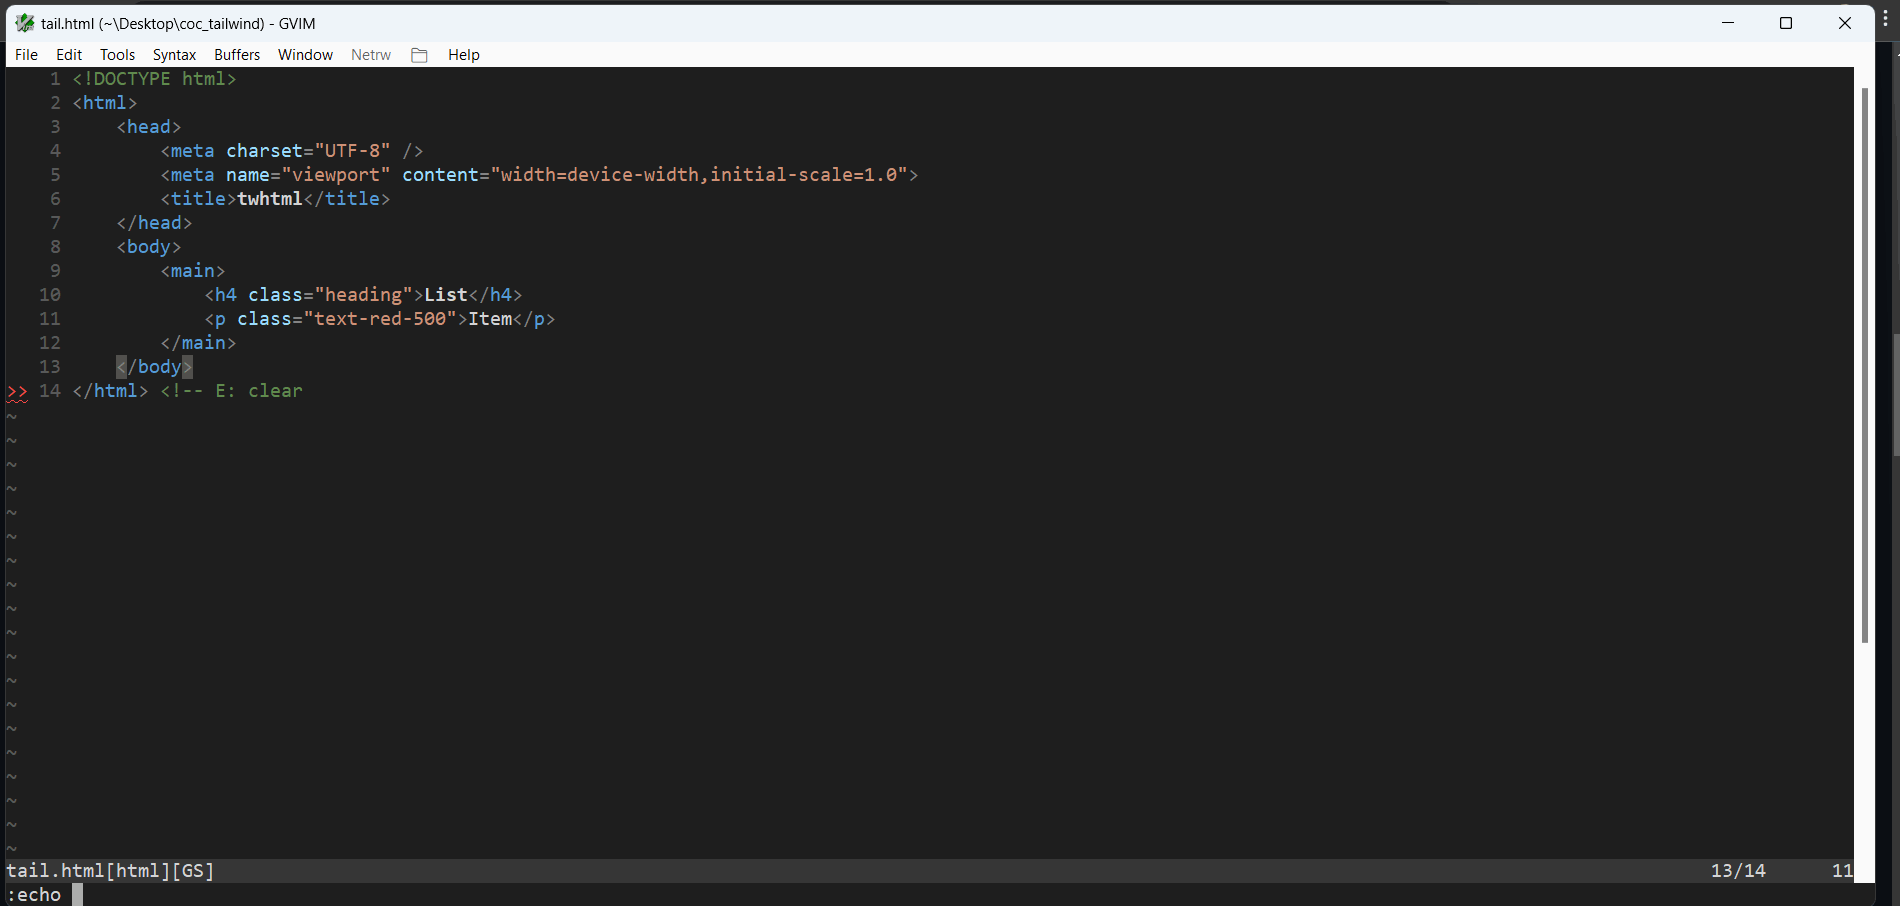Screen dimensions: 1900x906
Task: Click the 13/14 position indicator
Action: tap(1739, 870)
